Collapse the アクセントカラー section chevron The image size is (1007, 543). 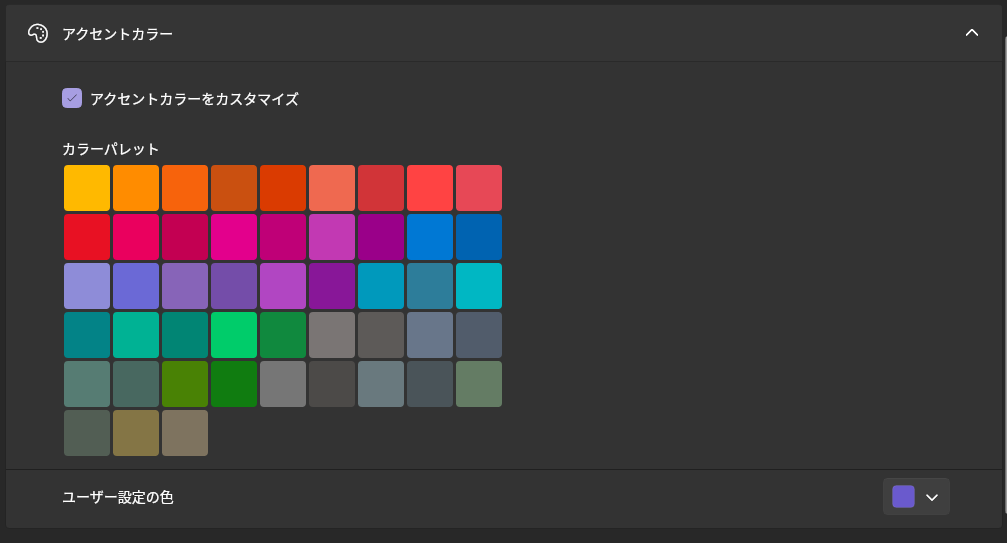pyautogui.click(x=971, y=33)
